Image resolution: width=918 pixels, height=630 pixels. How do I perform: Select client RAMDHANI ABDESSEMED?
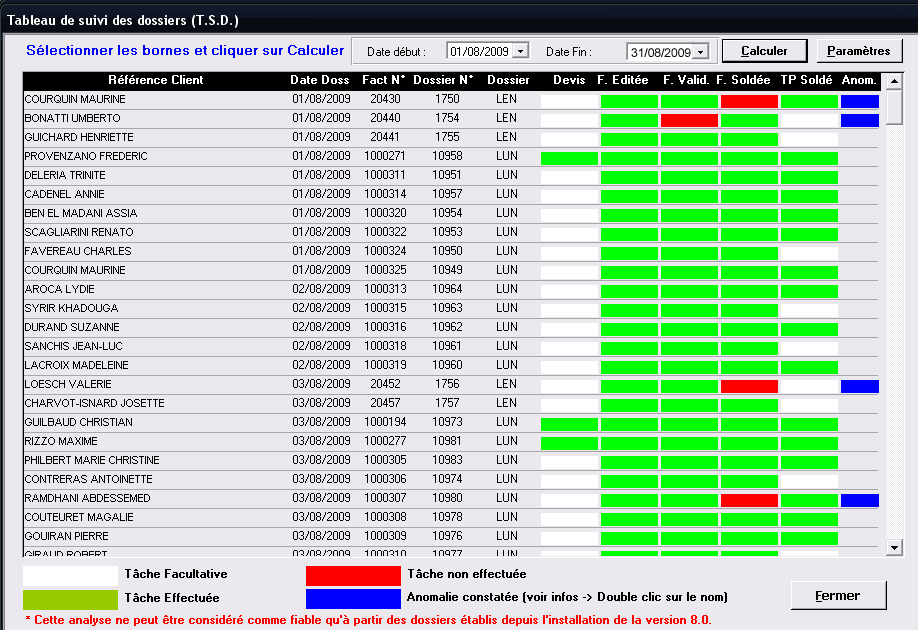point(87,498)
